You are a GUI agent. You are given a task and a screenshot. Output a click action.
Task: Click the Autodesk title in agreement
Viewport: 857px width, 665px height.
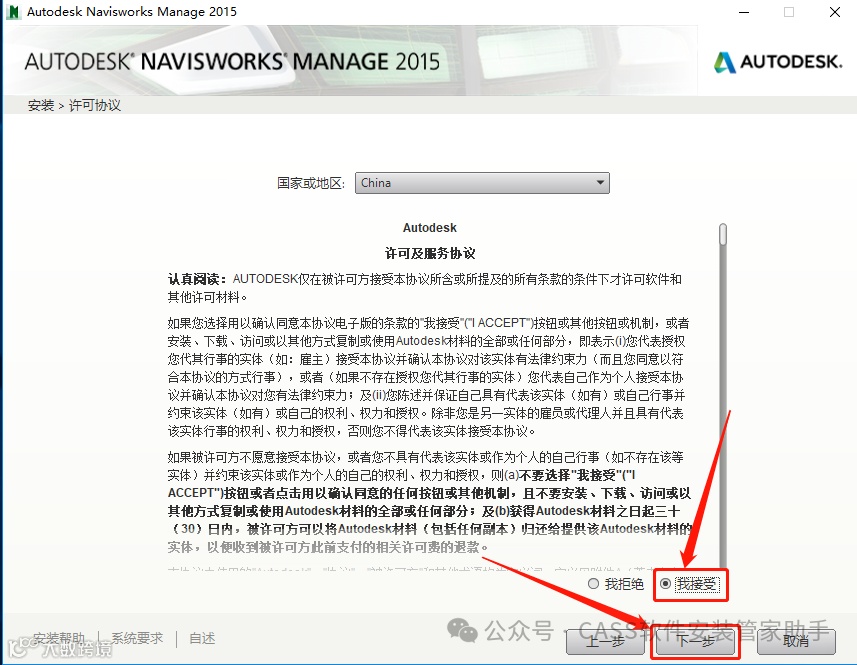[x=430, y=228]
